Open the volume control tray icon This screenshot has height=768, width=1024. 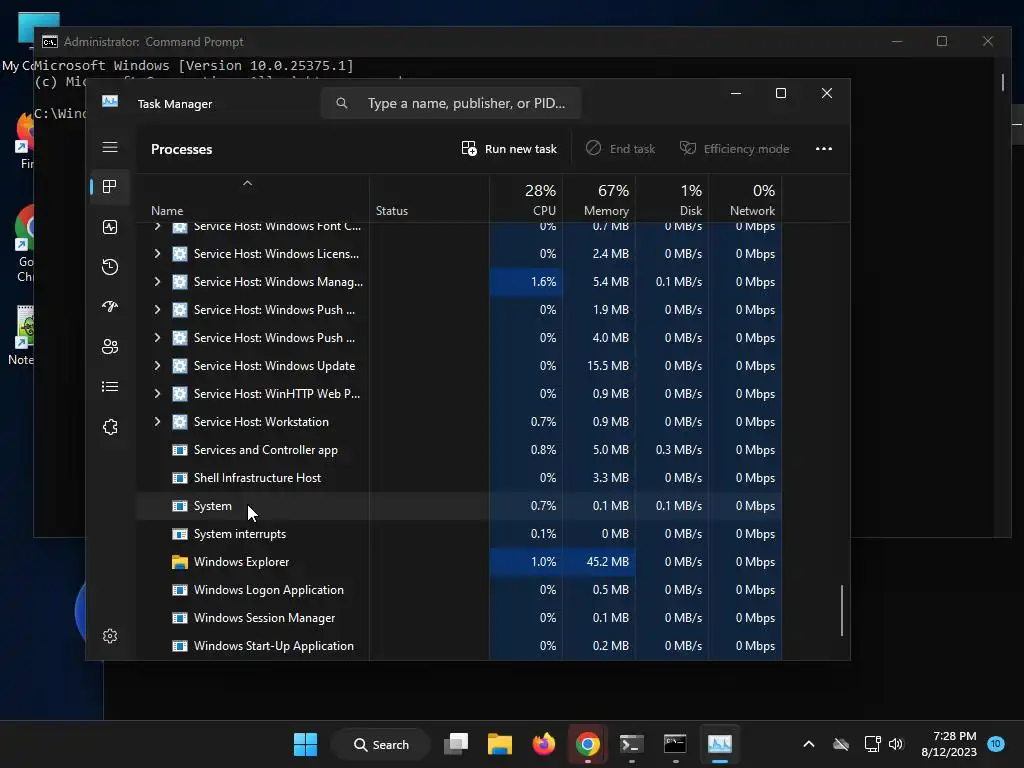(896, 744)
